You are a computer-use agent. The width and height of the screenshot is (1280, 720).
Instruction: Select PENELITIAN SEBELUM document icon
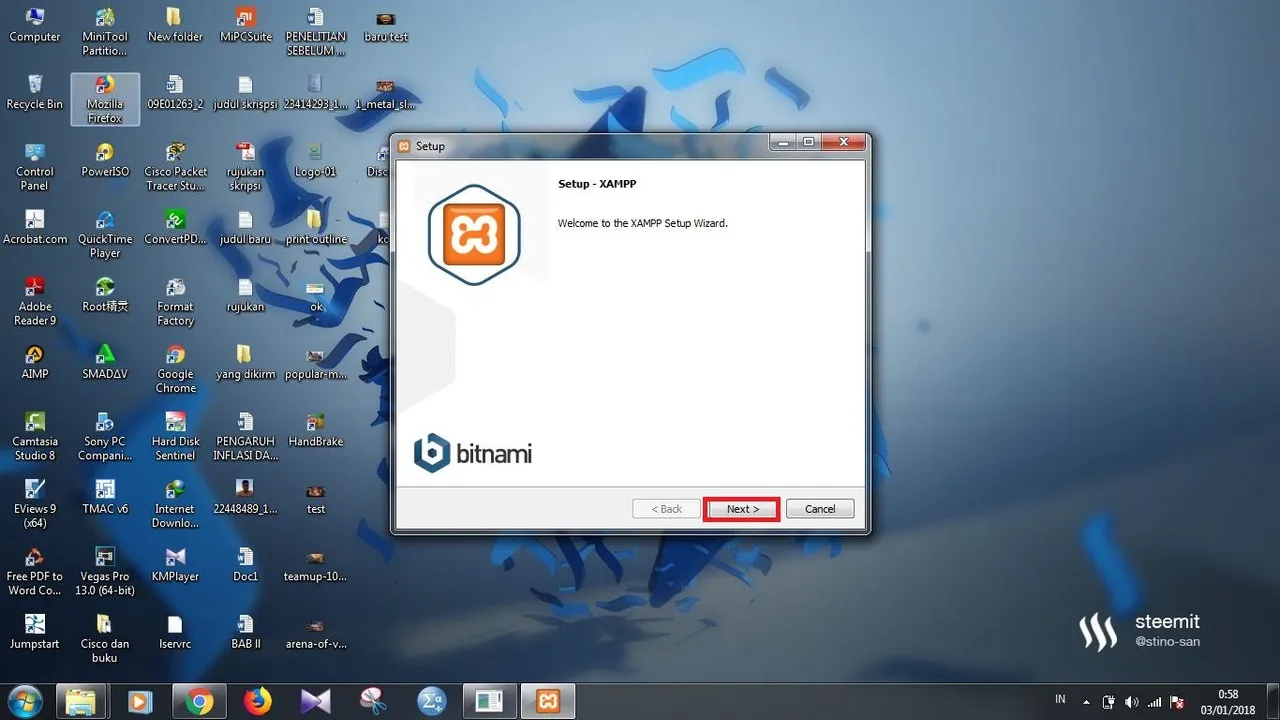pos(315,32)
